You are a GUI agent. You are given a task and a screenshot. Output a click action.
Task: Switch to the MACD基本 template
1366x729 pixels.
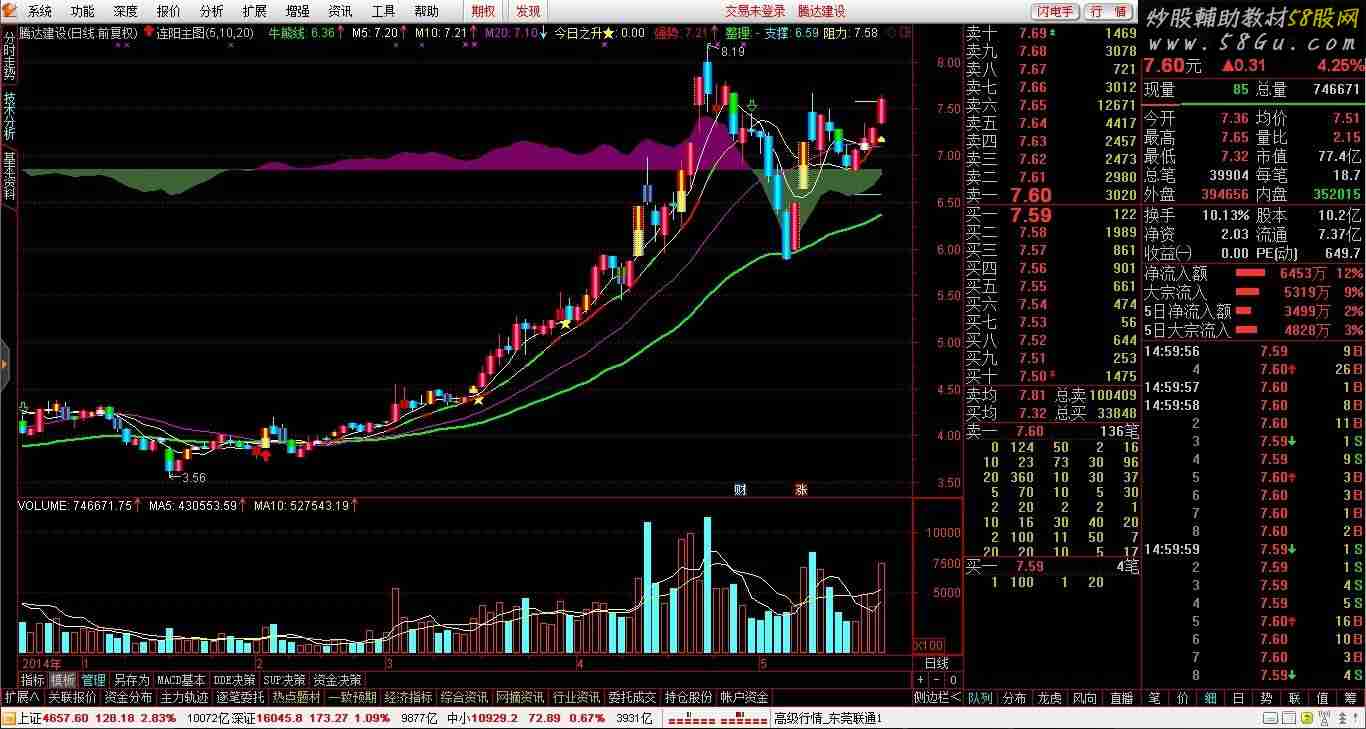pyautogui.click(x=182, y=679)
